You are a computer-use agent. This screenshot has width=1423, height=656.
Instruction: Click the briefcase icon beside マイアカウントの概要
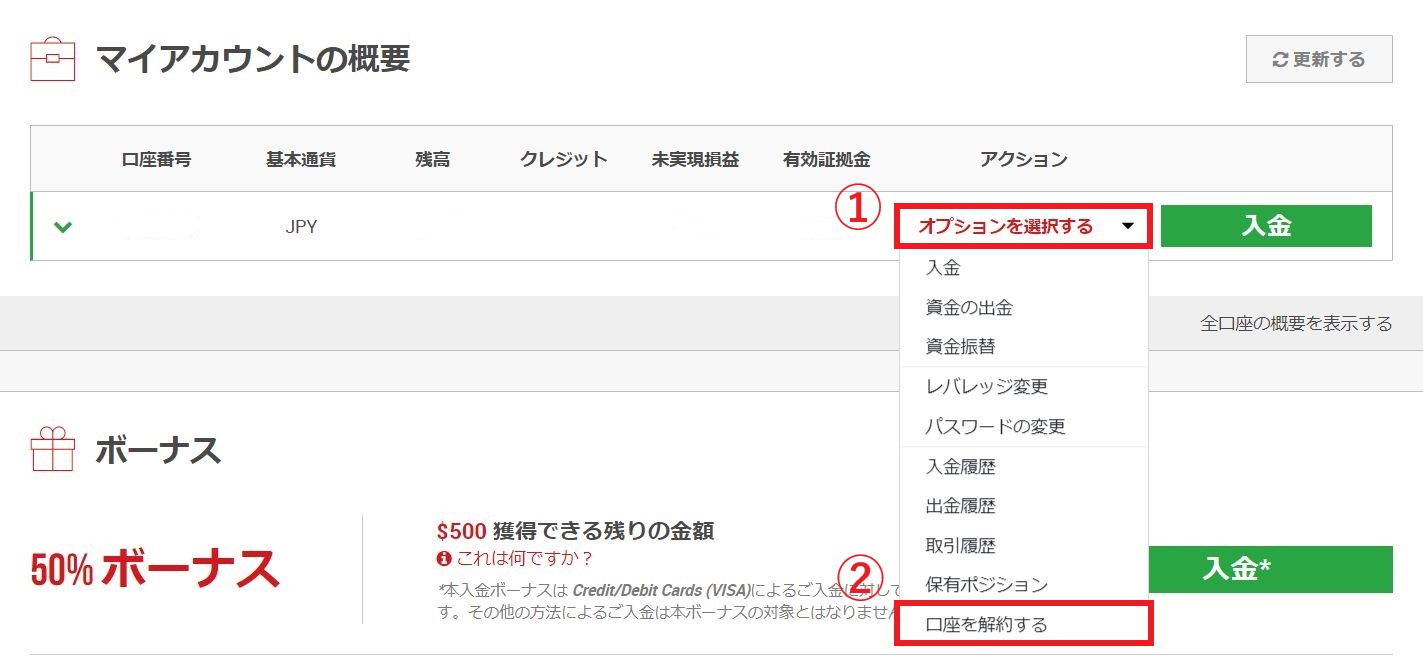click(x=52, y=60)
